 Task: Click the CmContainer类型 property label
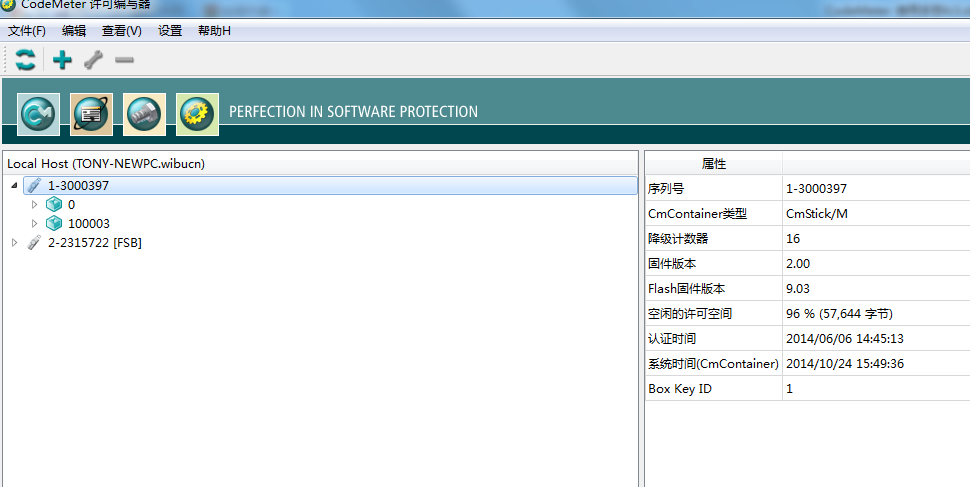coord(697,213)
